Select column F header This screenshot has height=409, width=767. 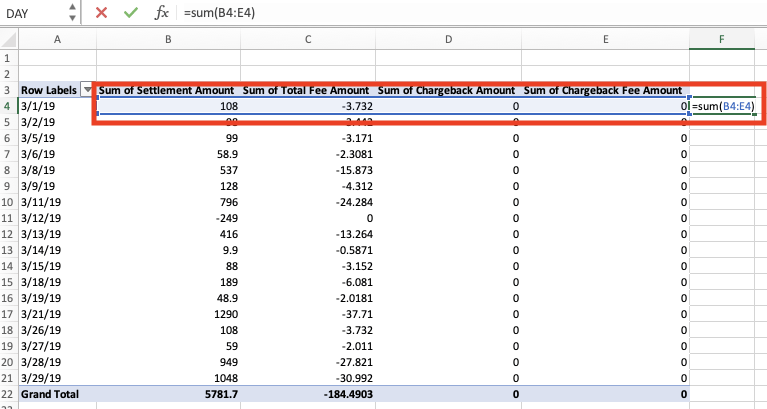tap(722, 40)
